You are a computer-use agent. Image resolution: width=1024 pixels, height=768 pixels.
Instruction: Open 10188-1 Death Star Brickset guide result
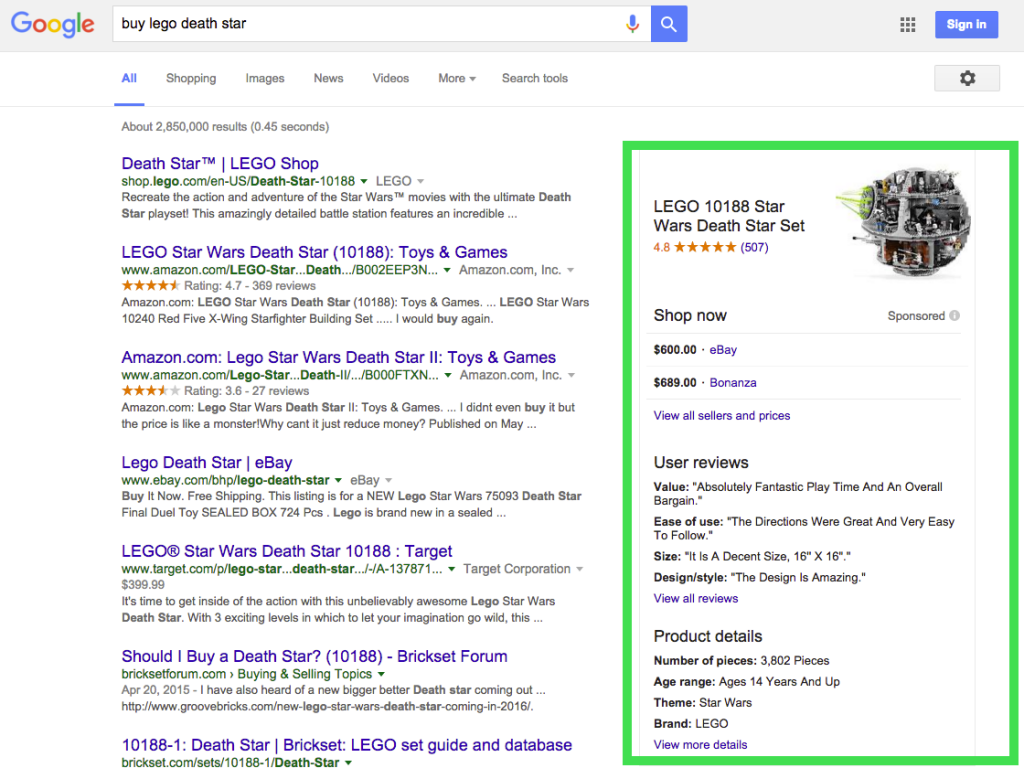pos(347,745)
